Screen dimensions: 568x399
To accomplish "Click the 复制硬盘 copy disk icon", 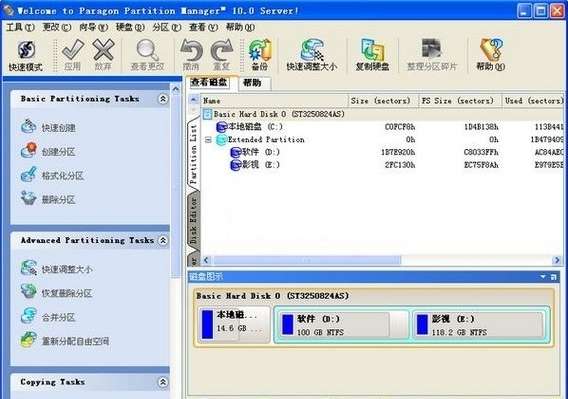I will coord(372,55).
